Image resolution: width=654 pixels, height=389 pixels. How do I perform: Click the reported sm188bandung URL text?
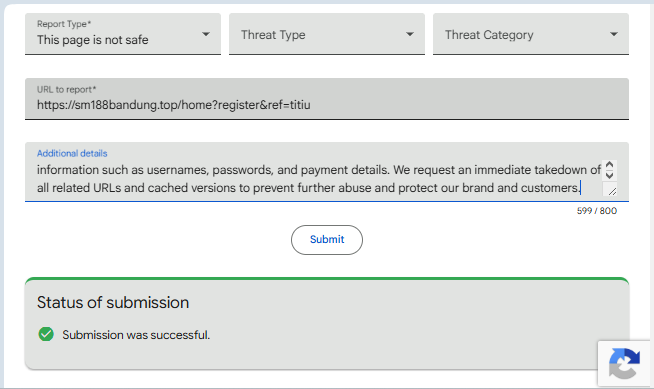point(174,105)
